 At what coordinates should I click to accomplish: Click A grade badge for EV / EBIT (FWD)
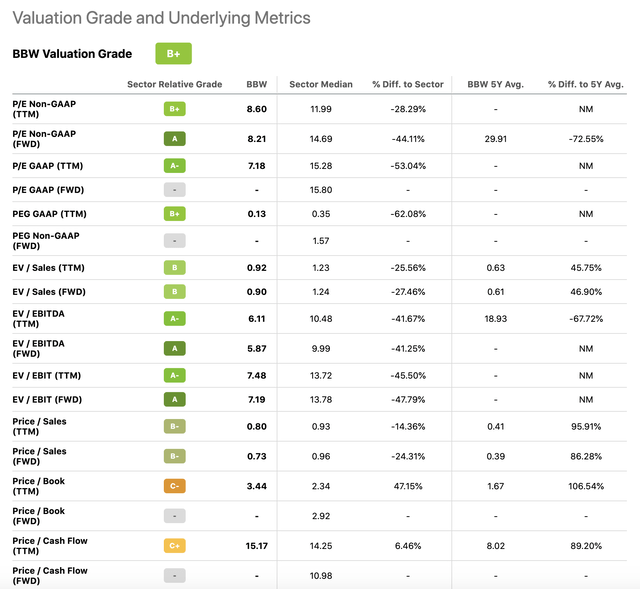(x=175, y=400)
